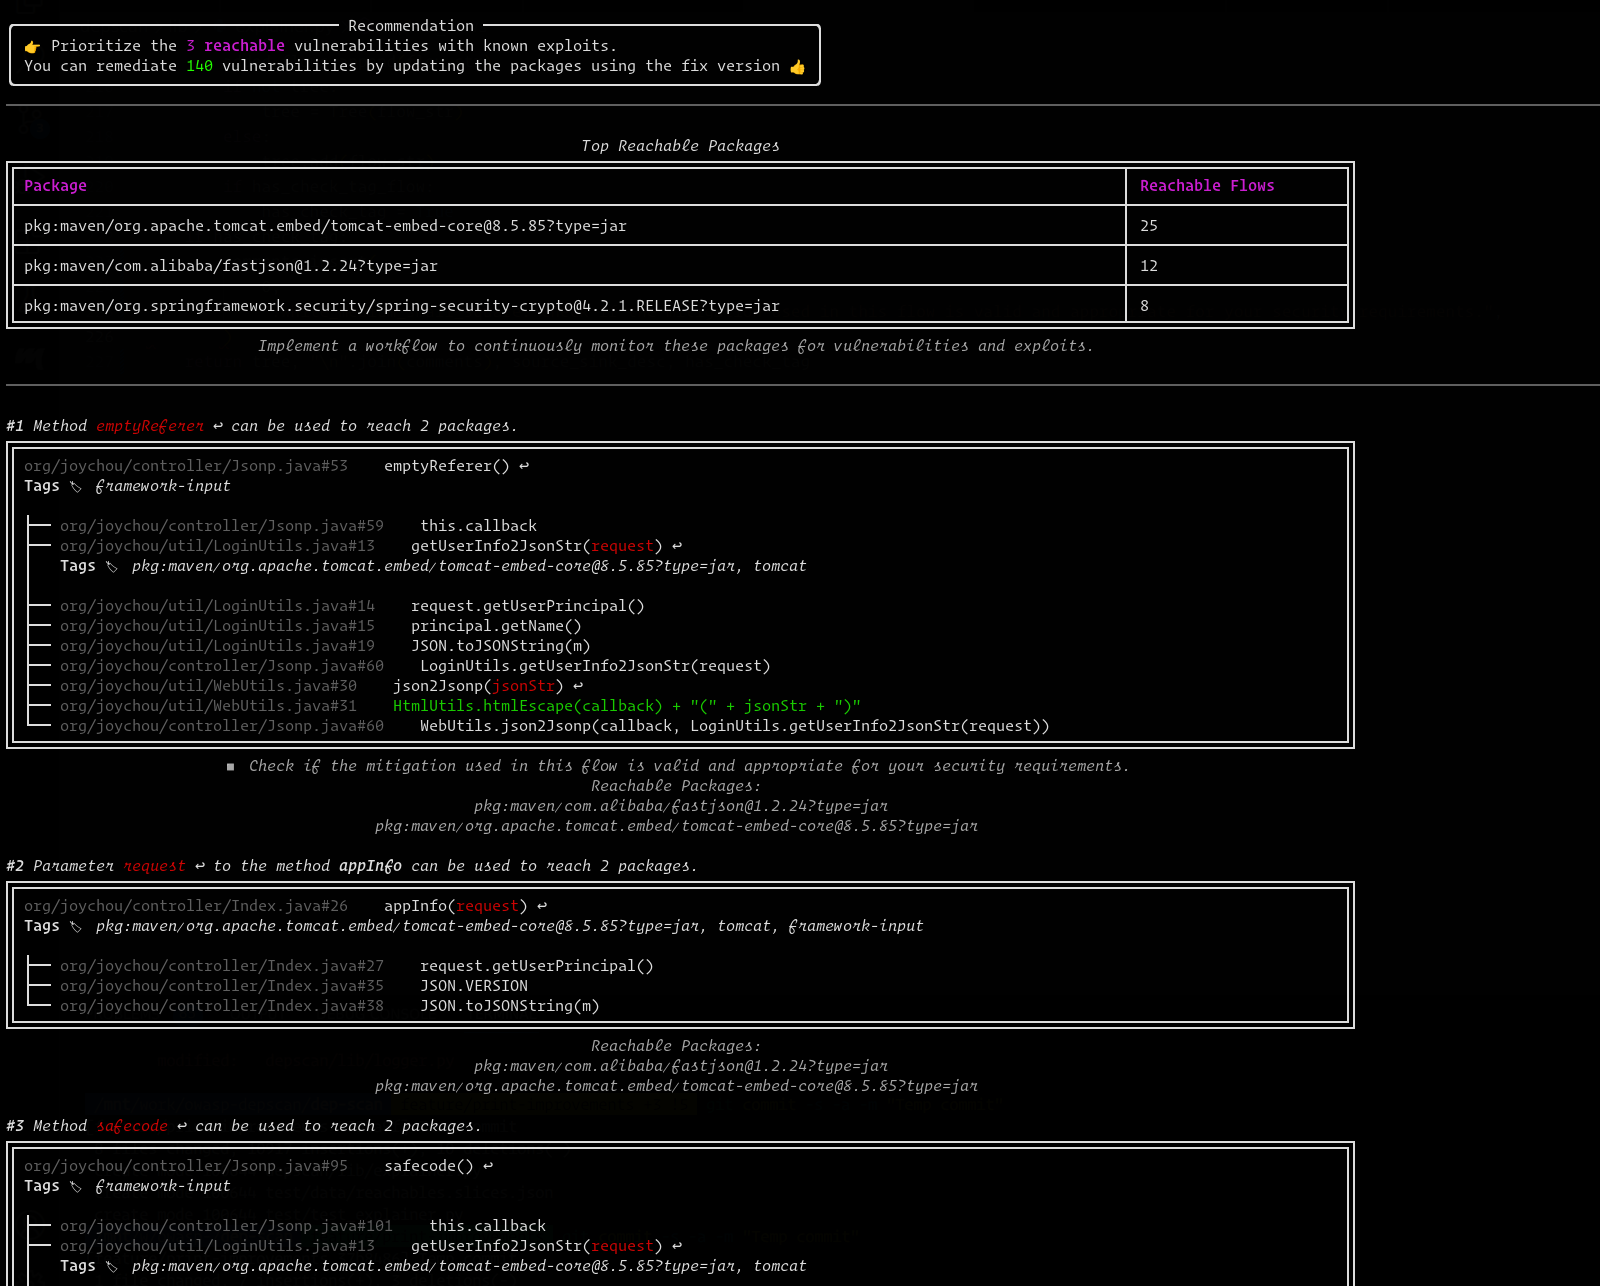Click the thumbs-up icon after the fix version text

(x=798, y=66)
